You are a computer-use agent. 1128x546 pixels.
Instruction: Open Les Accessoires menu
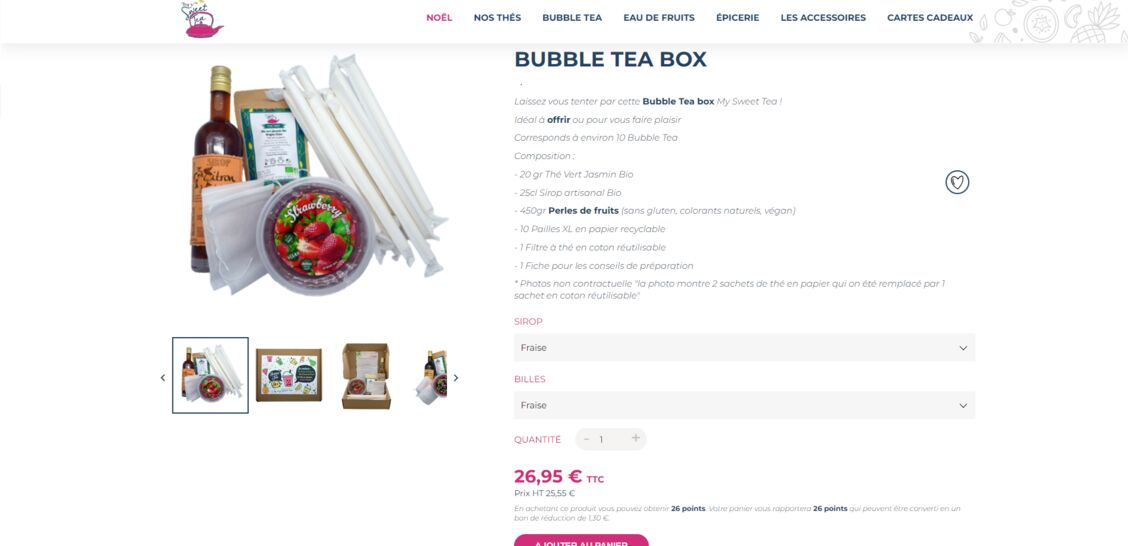pyautogui.click(x=823, y=18)
